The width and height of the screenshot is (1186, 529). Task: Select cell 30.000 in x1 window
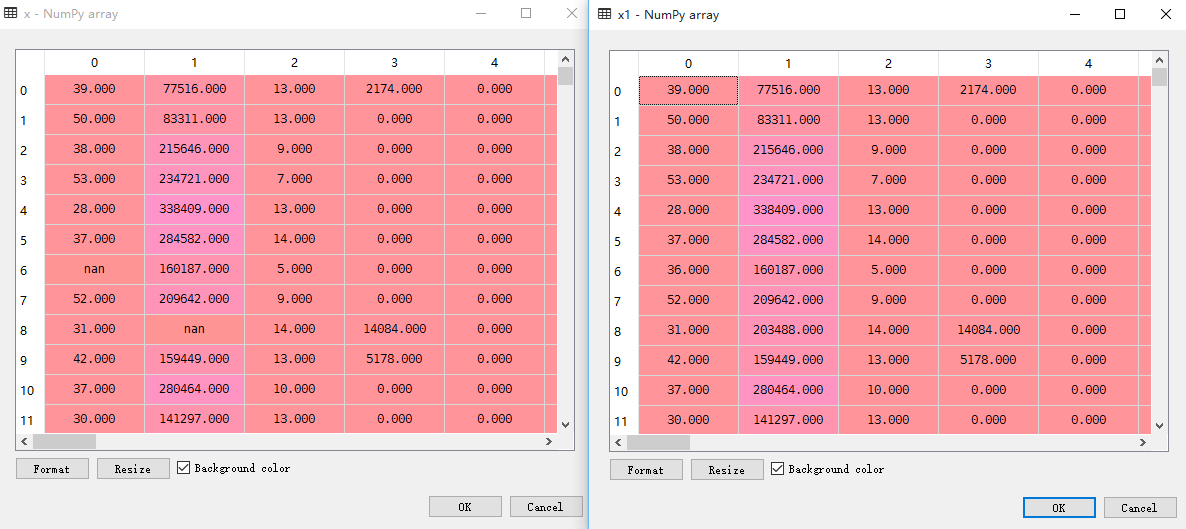688,419
